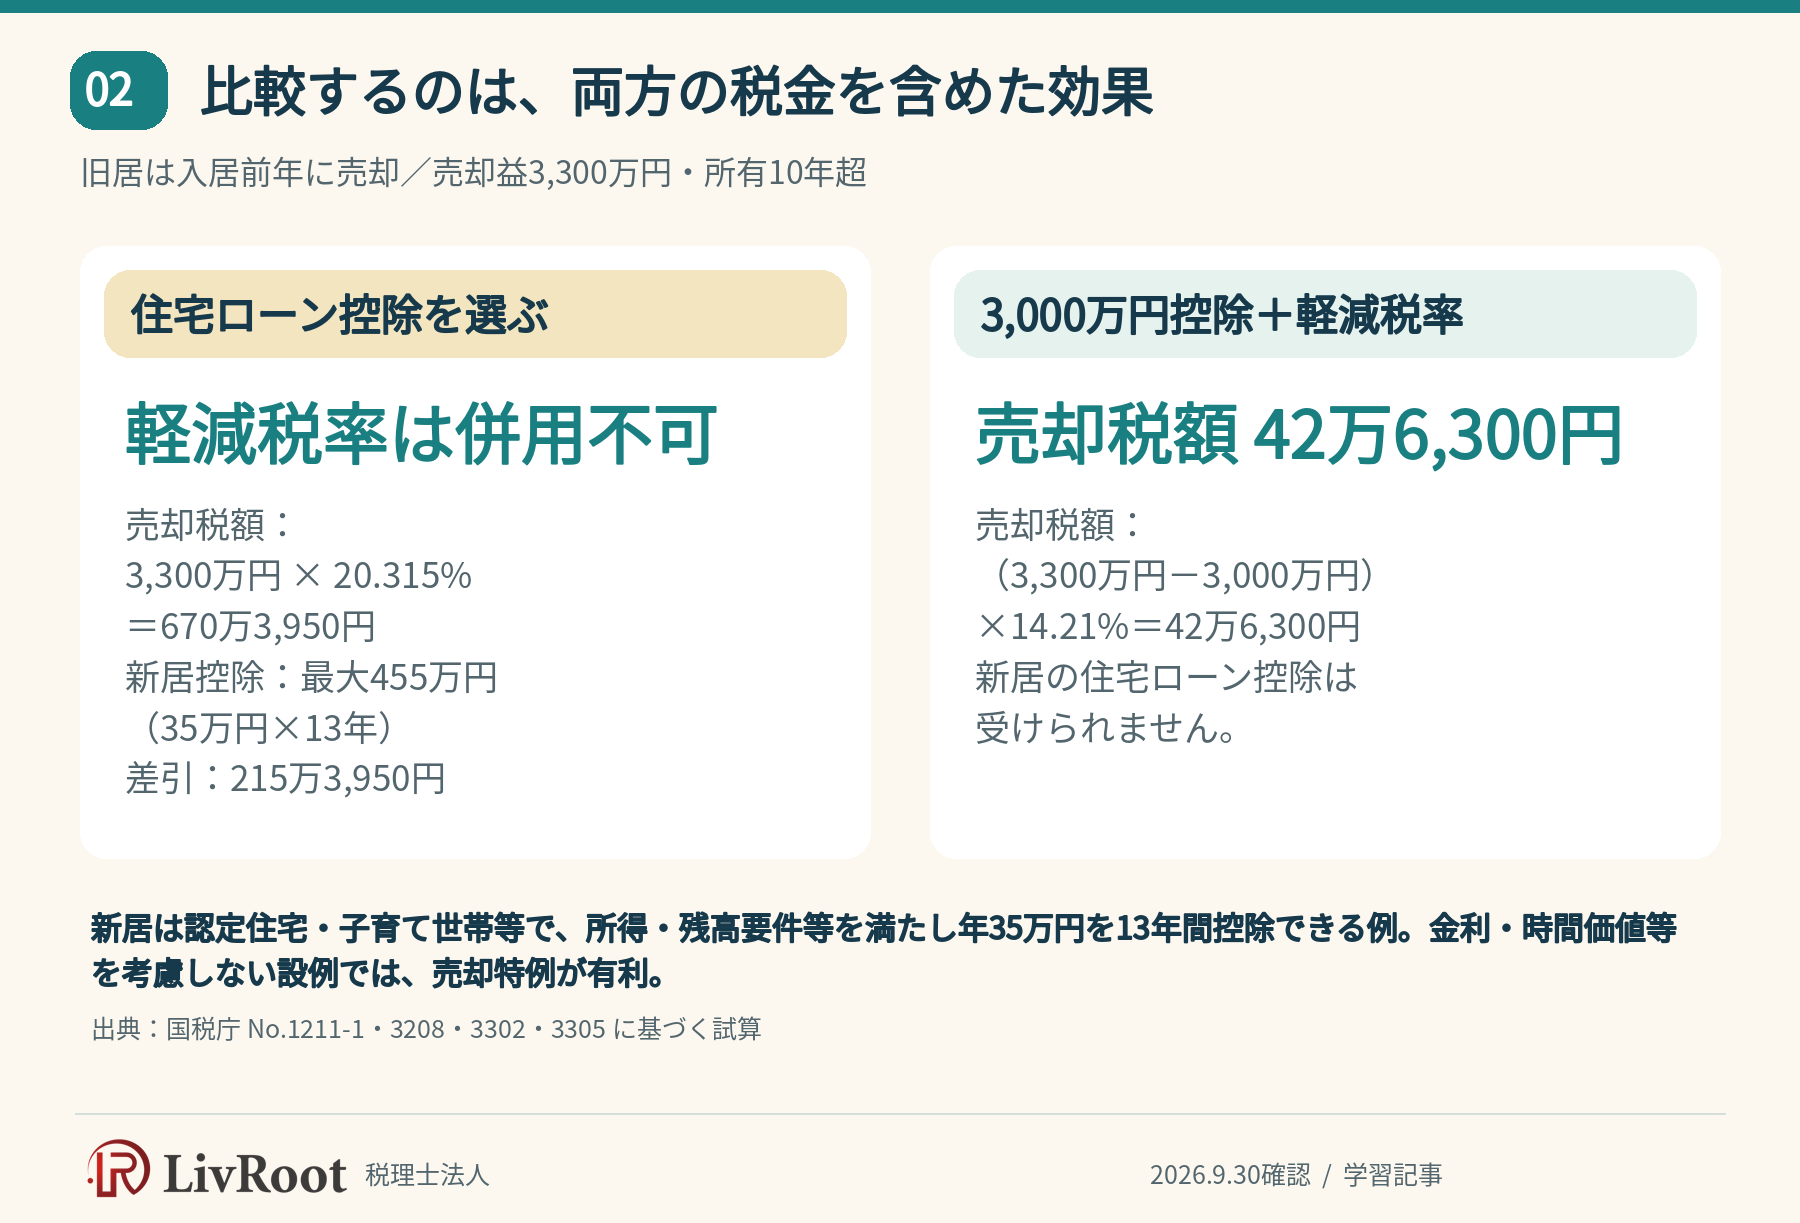
Task: Select the subtitle 旧居は入居前年に売却
Action: 240,173
